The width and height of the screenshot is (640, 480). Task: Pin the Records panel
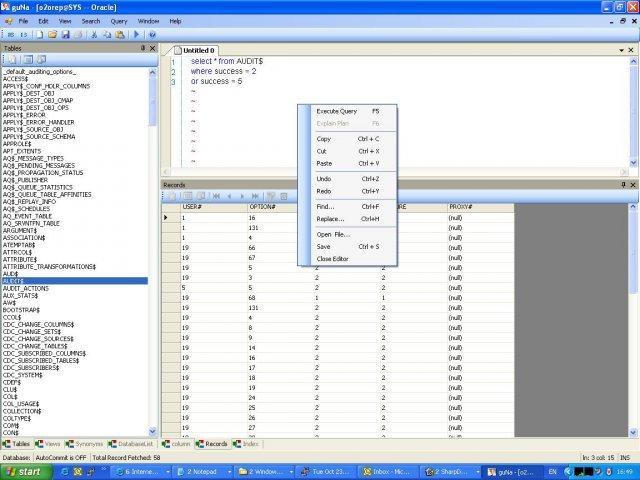click(623, 185)
